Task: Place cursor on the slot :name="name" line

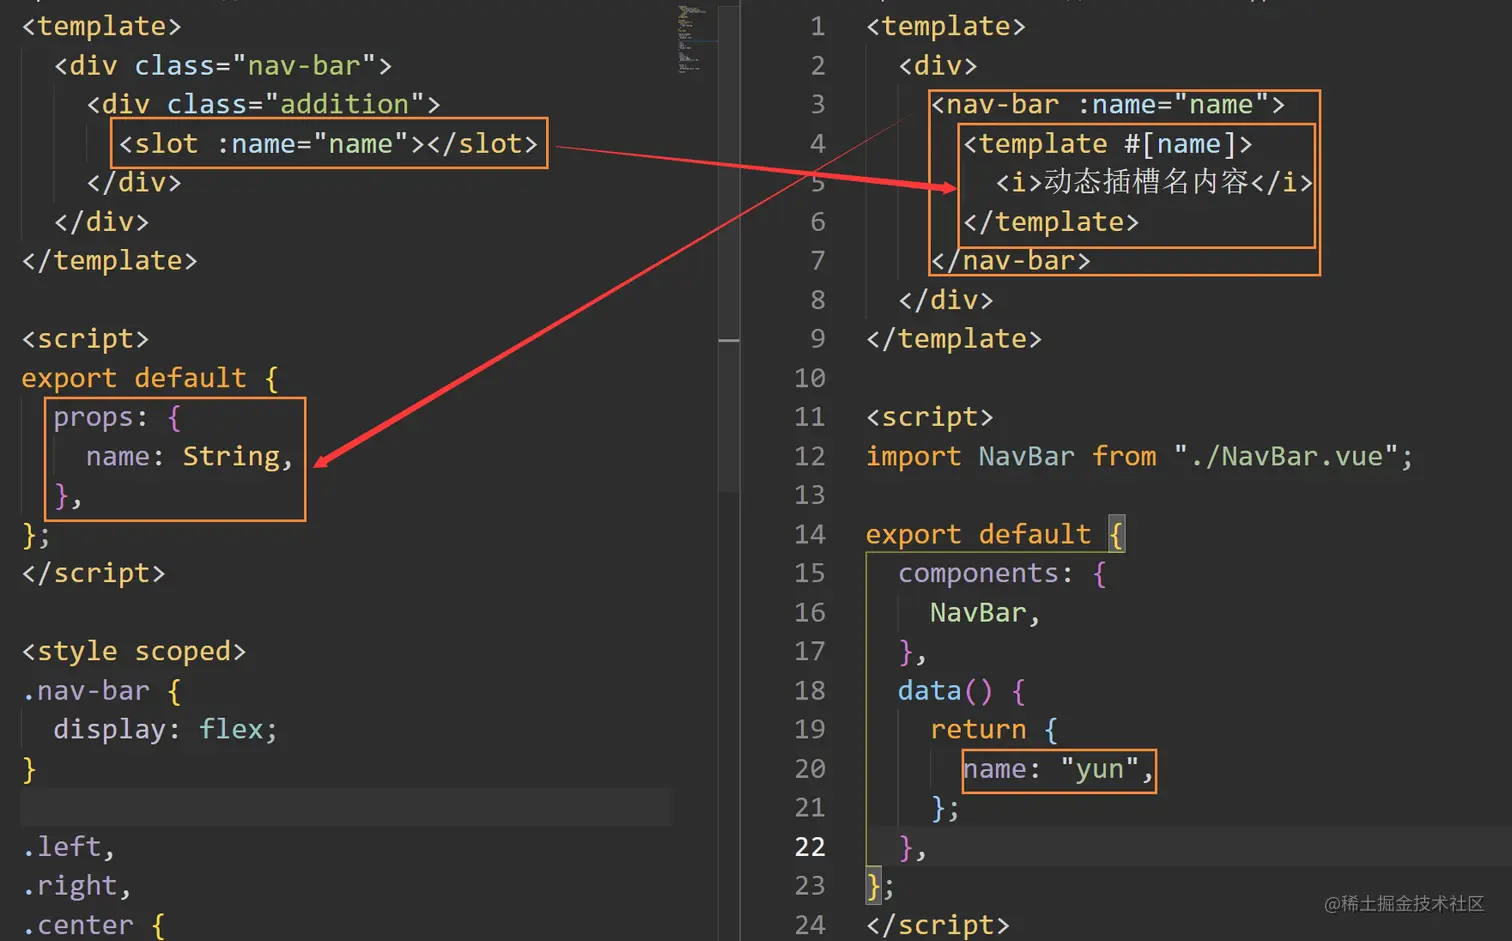Action: 329,144
